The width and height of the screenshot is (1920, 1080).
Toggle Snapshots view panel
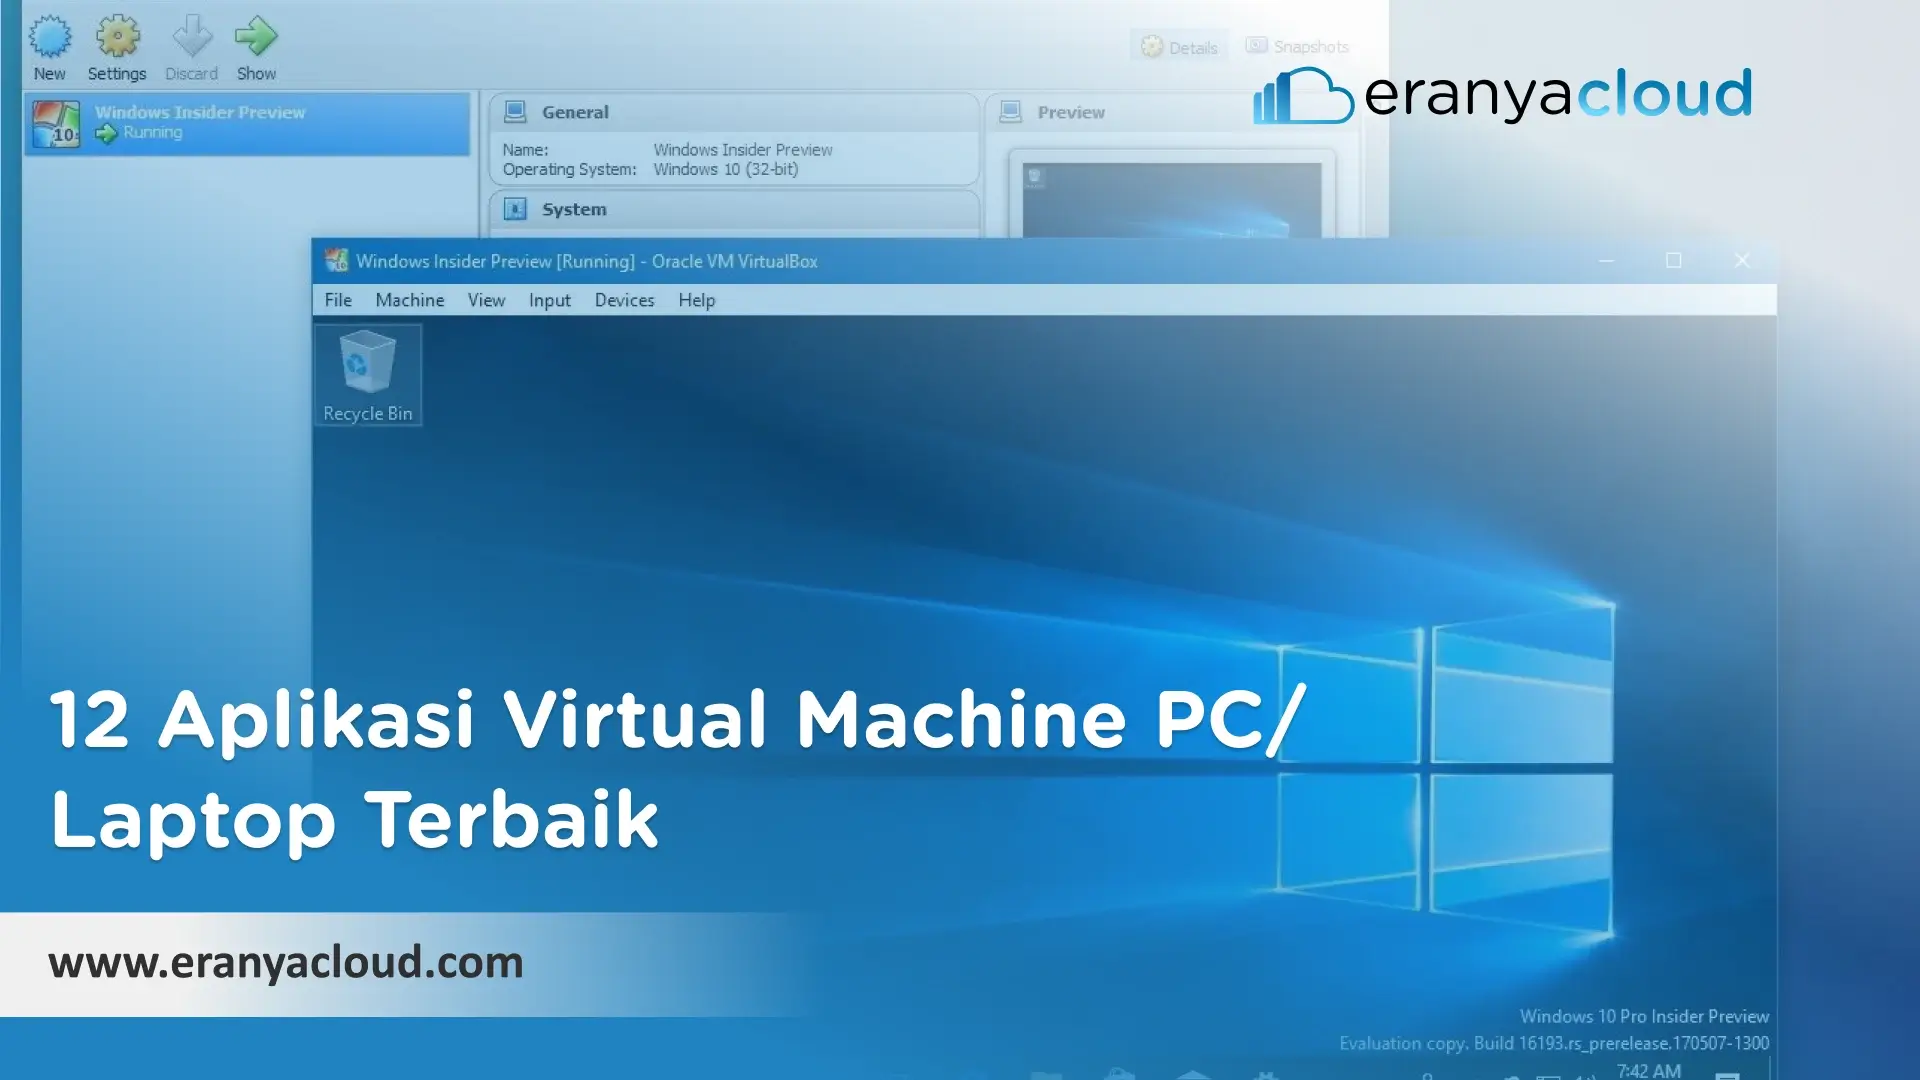(1302, 47)
